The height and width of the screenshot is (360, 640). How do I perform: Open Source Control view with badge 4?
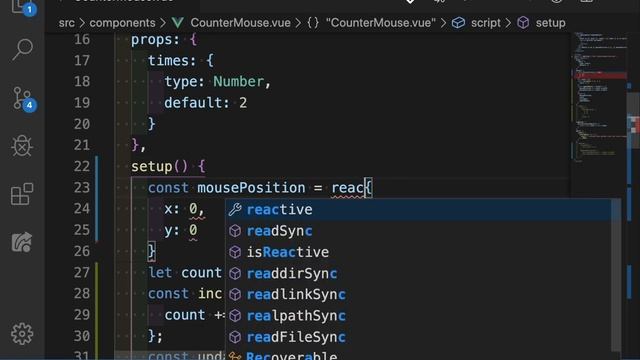[23, 99]
